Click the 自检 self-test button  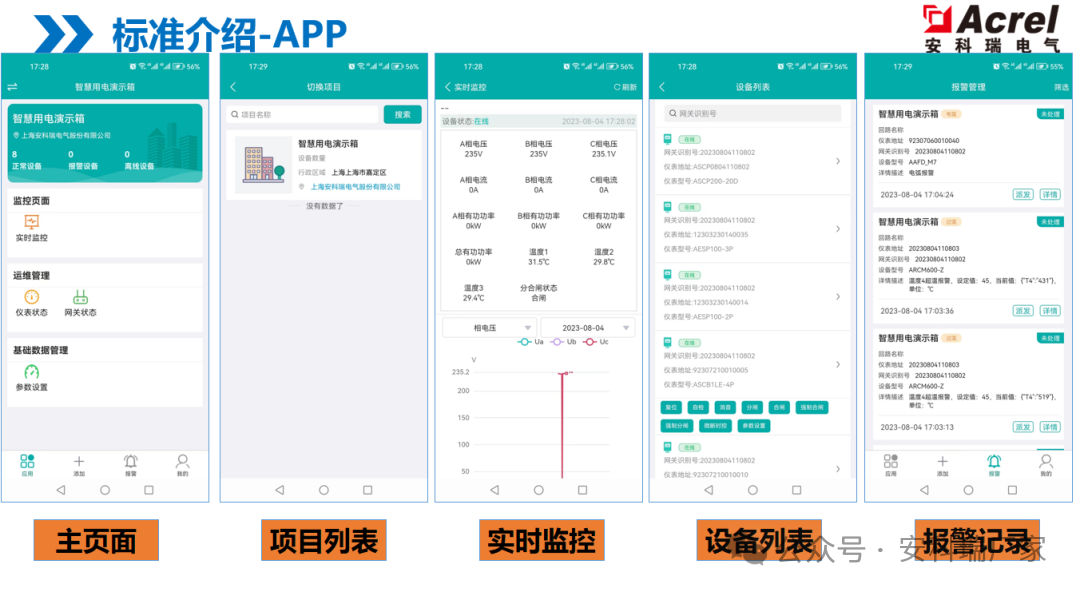pos(698,407)
